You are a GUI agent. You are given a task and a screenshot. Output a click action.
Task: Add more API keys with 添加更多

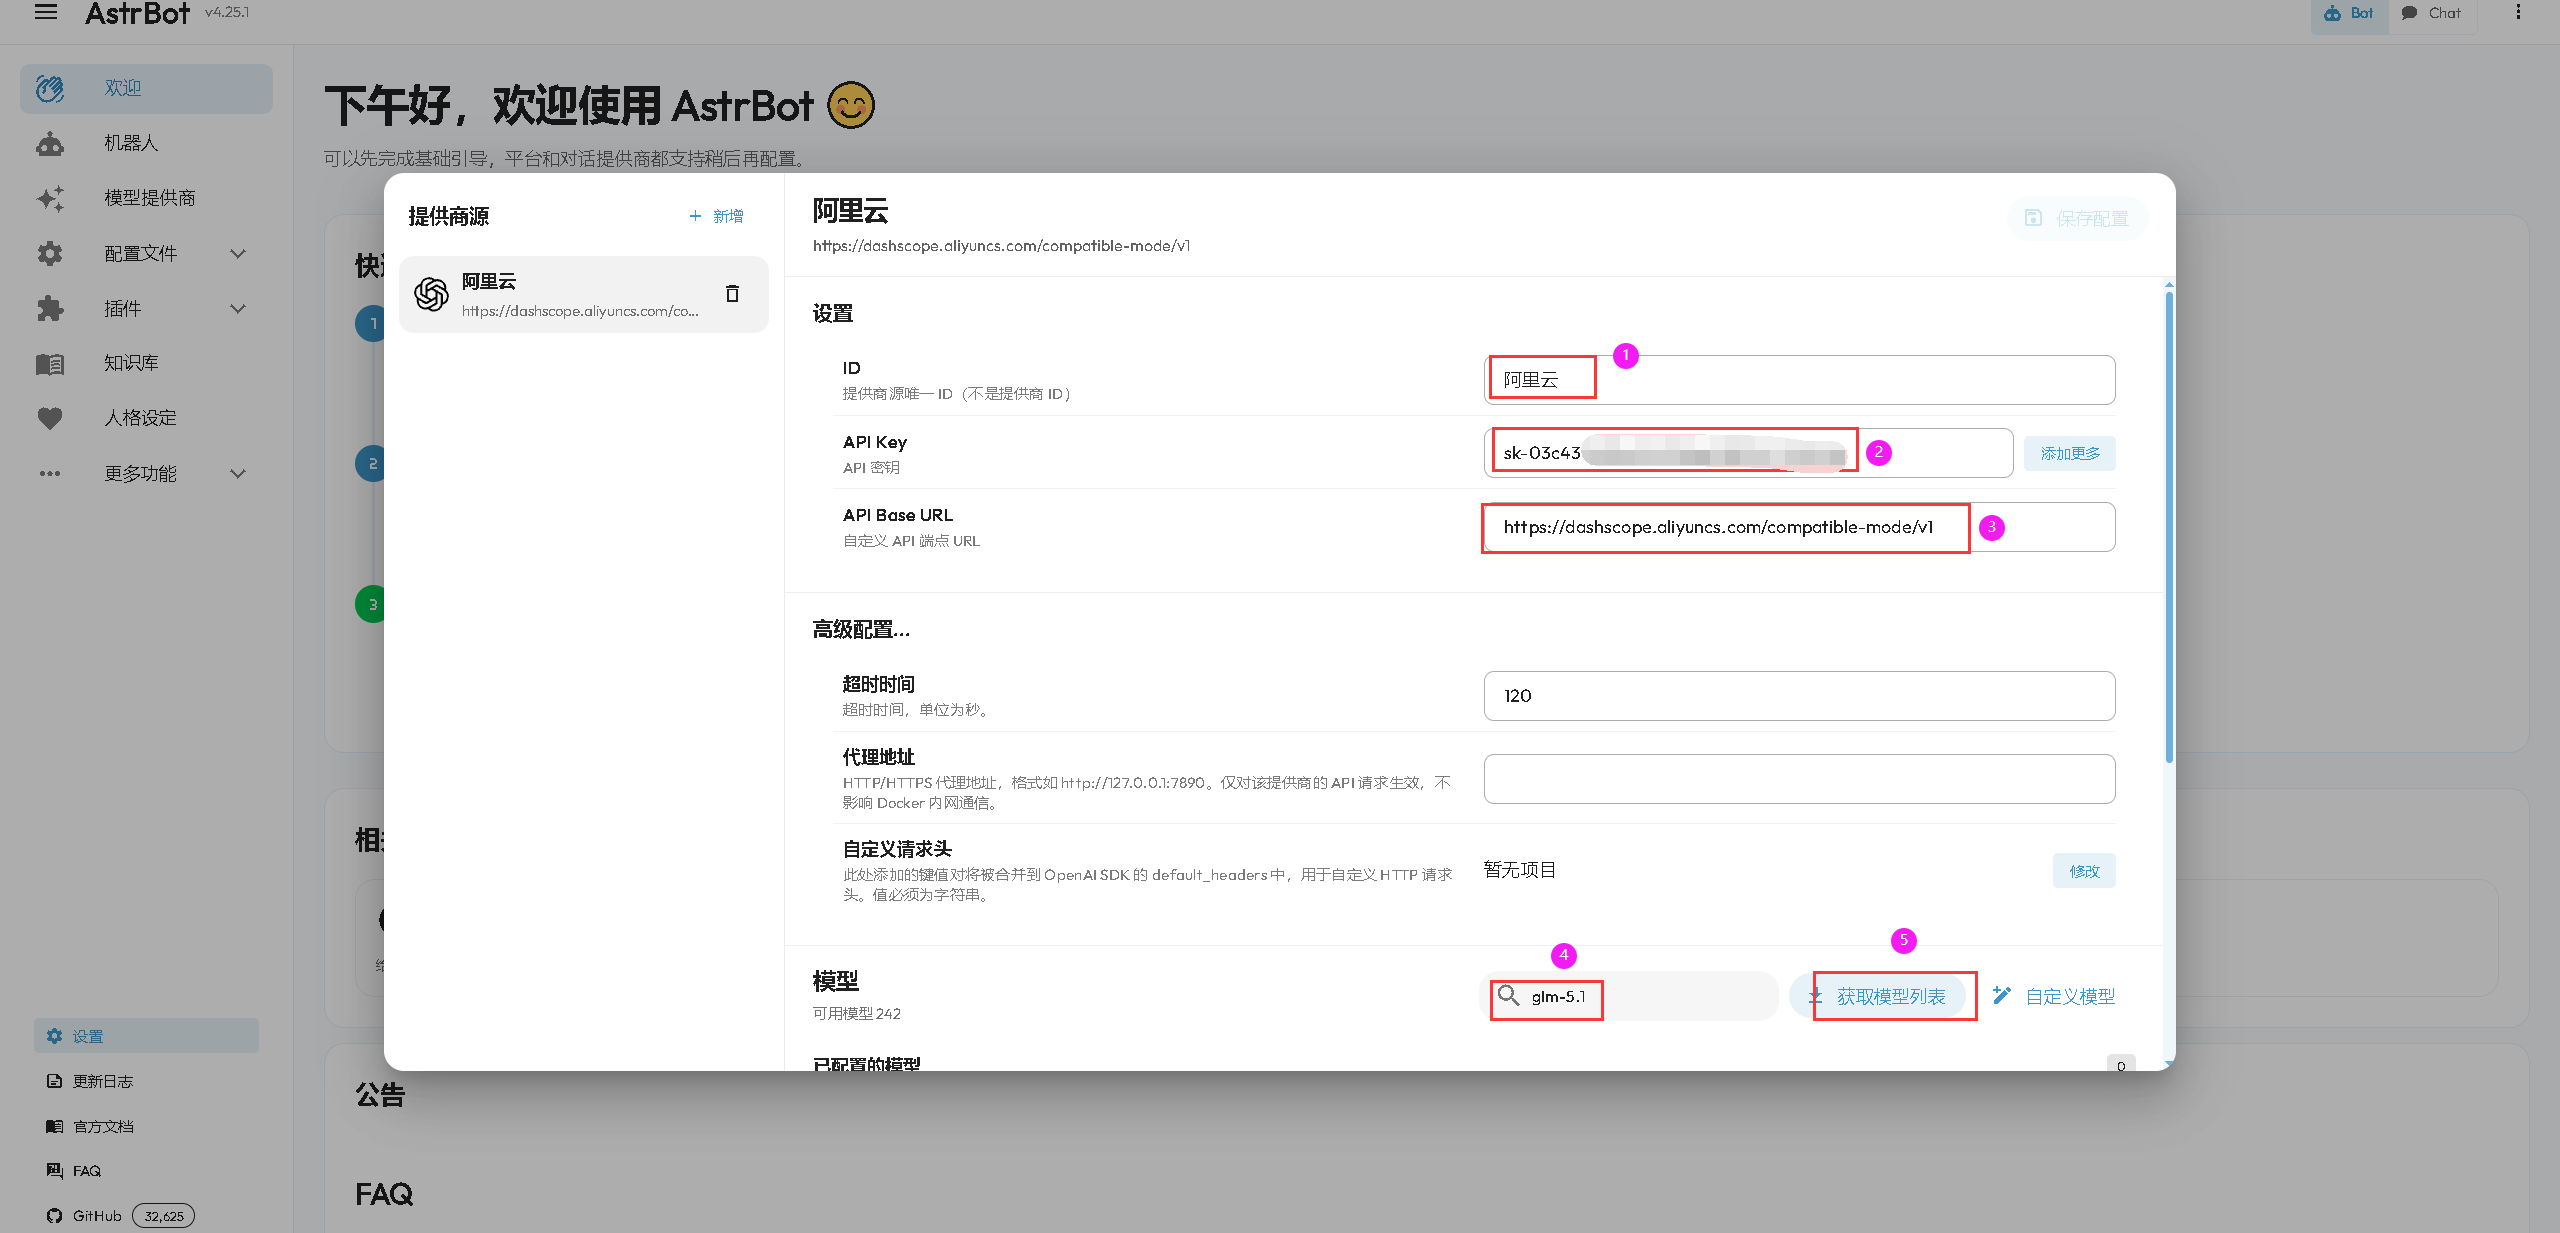[2070, 454]
